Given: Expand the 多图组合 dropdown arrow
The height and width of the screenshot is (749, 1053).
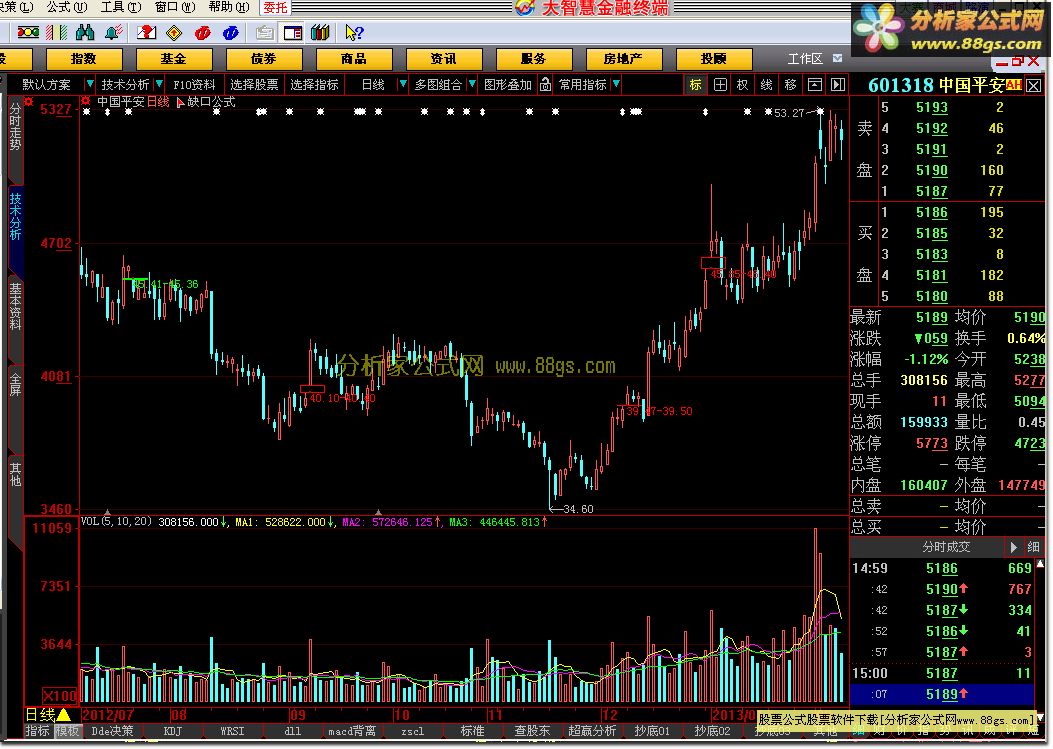Looking at the screenshot, I should 472,85.
